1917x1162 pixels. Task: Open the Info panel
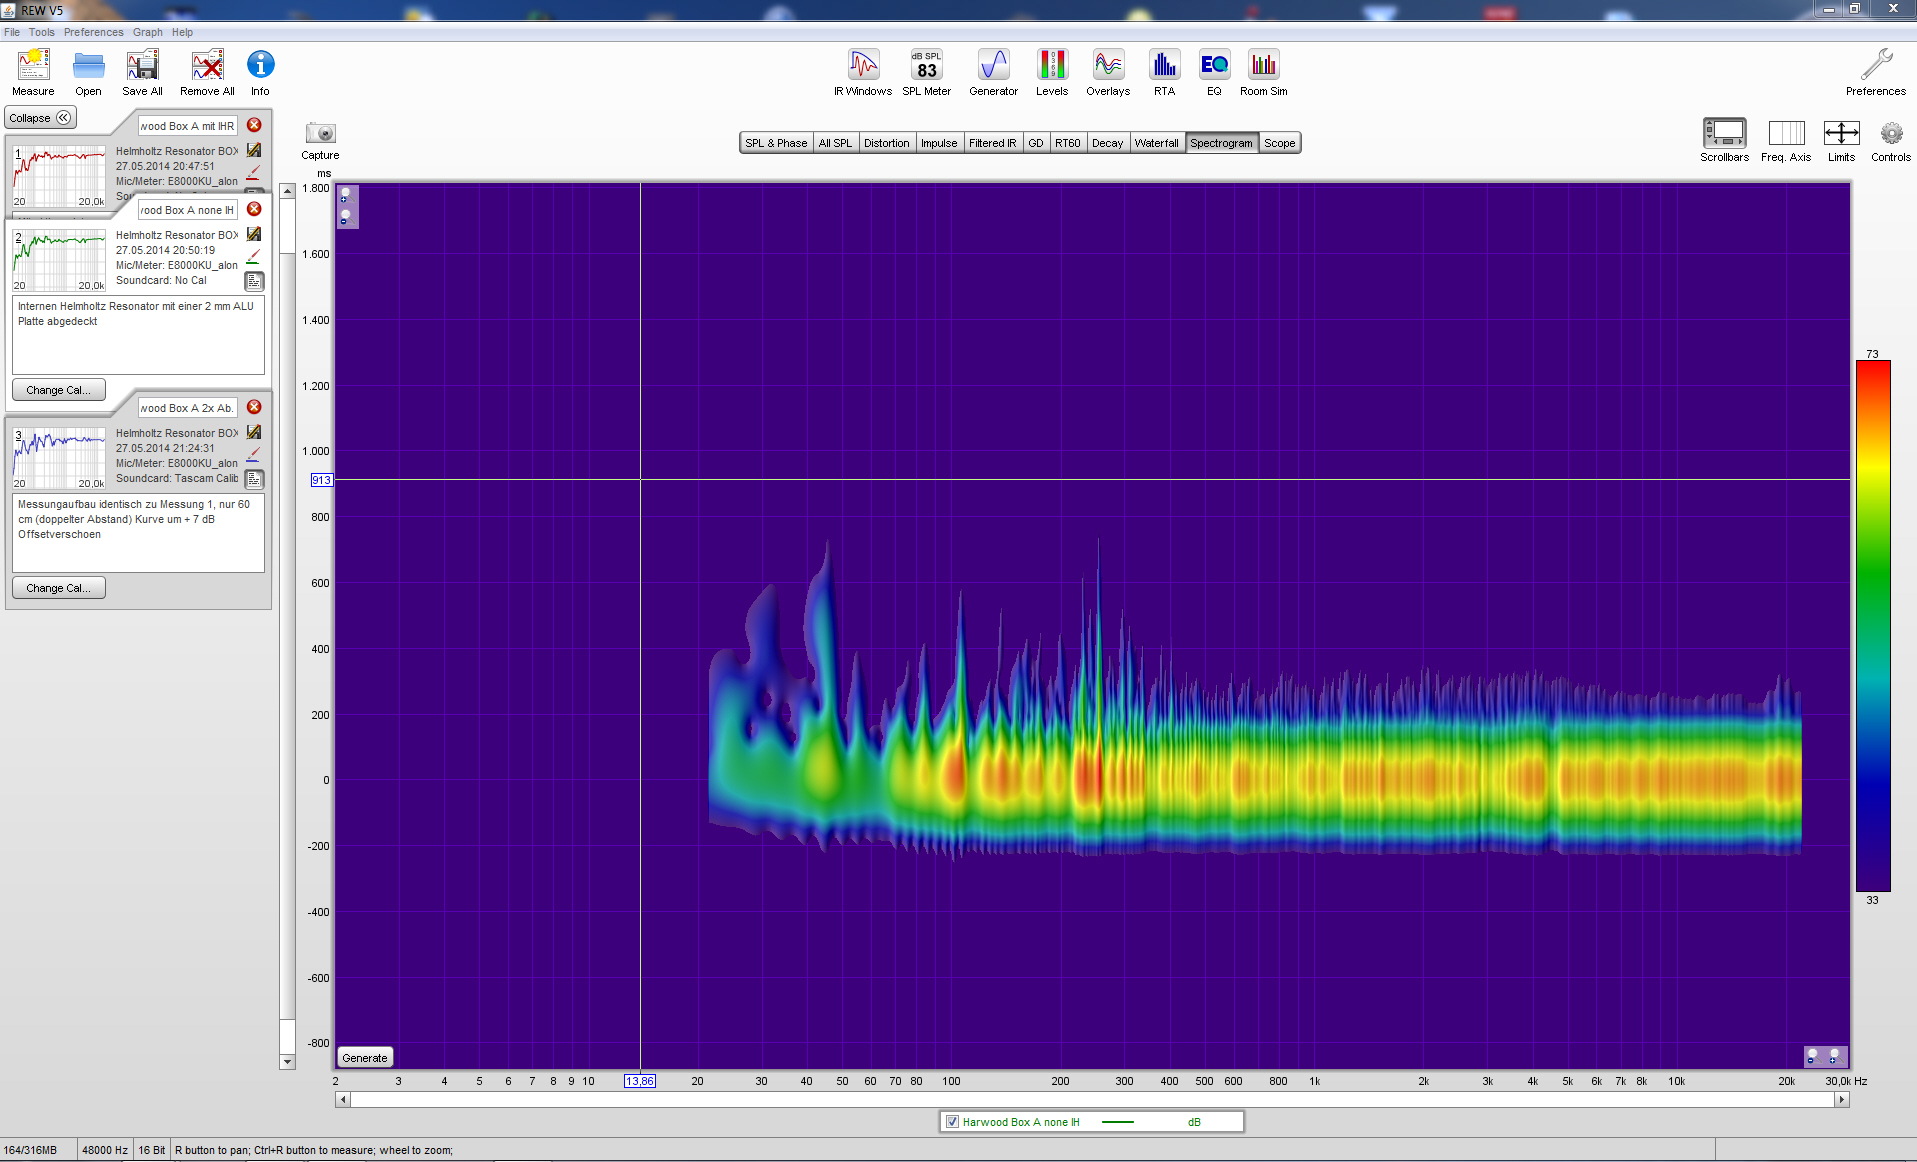click(x=260, y=72)
